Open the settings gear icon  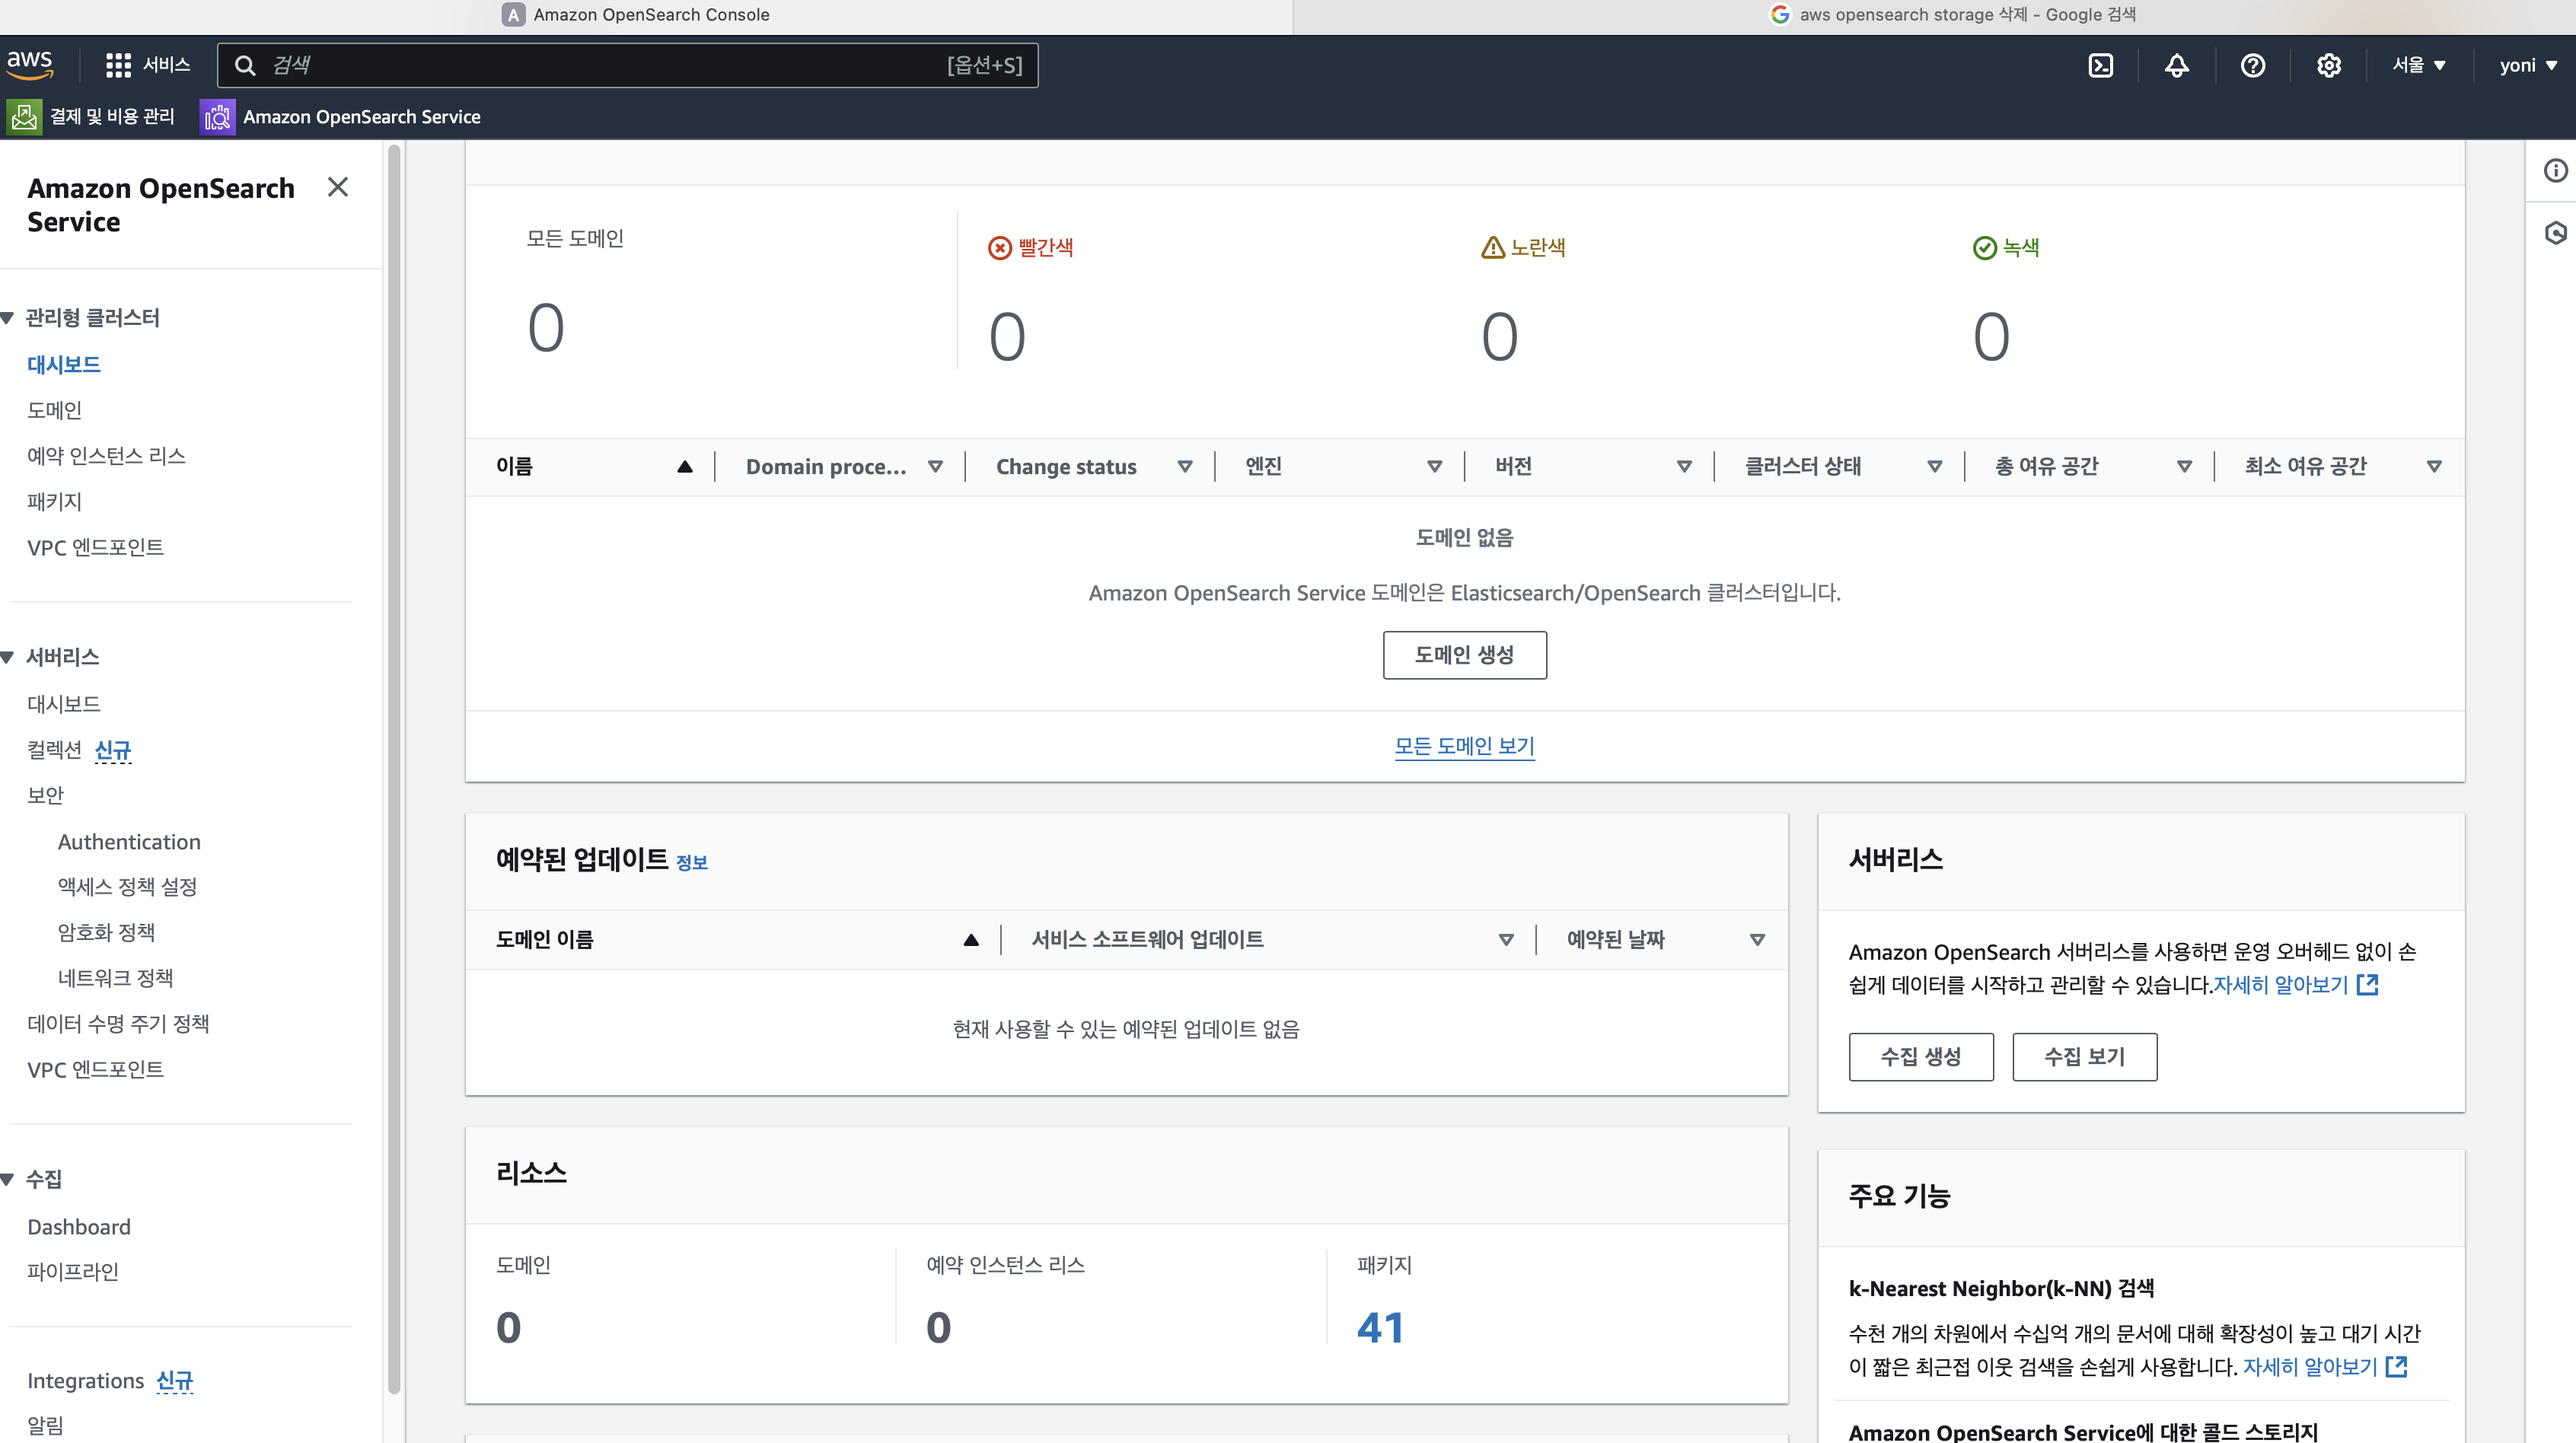[2329, 66]
